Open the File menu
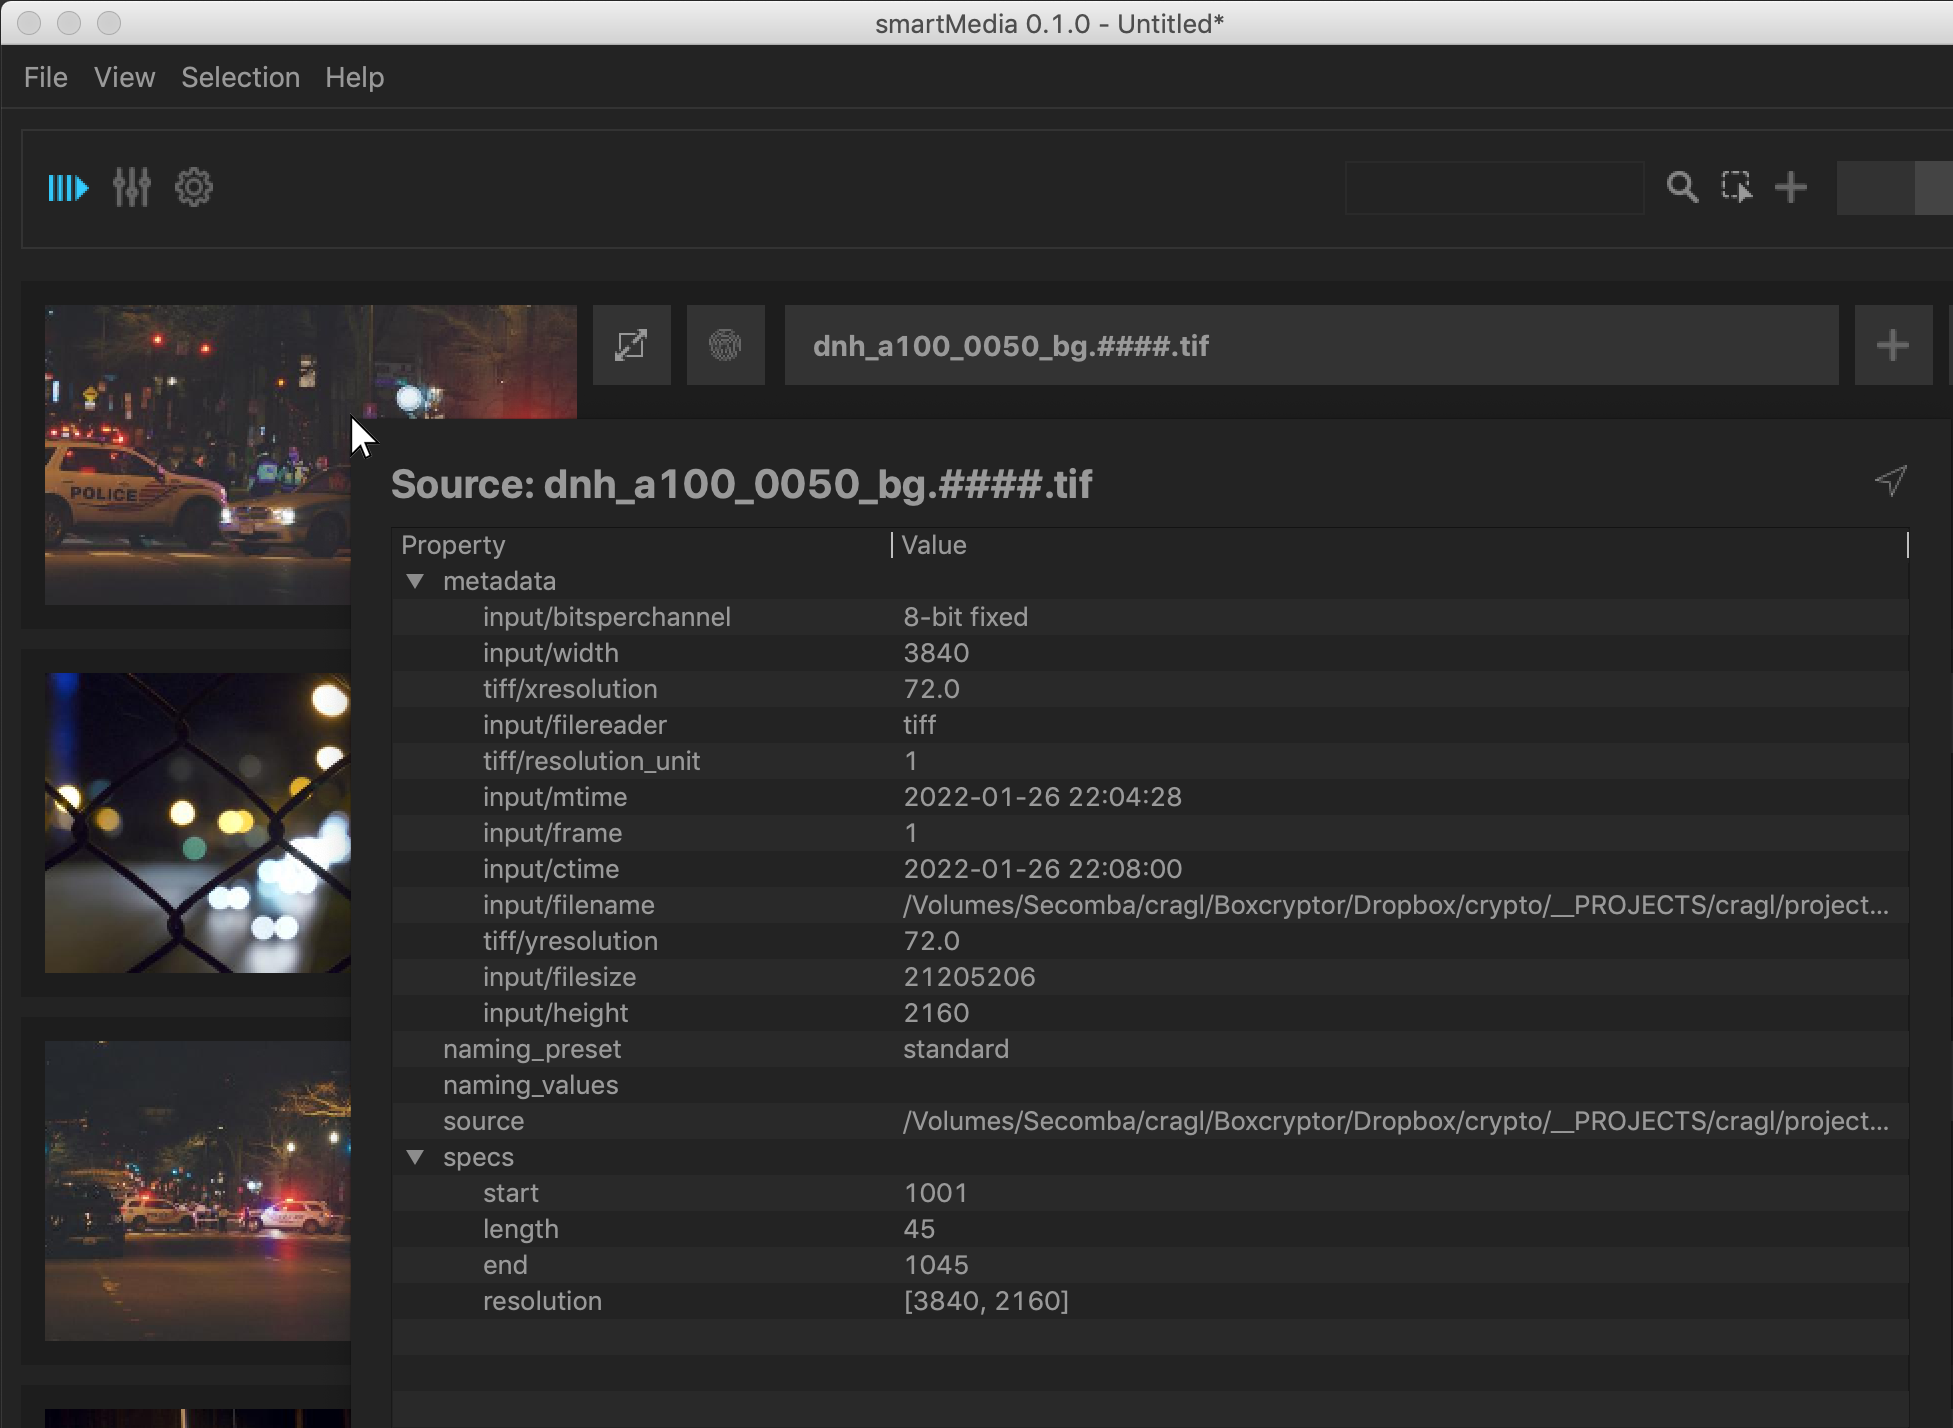The width and height of the screenshot is (1953, 1428). pos(46,77)
